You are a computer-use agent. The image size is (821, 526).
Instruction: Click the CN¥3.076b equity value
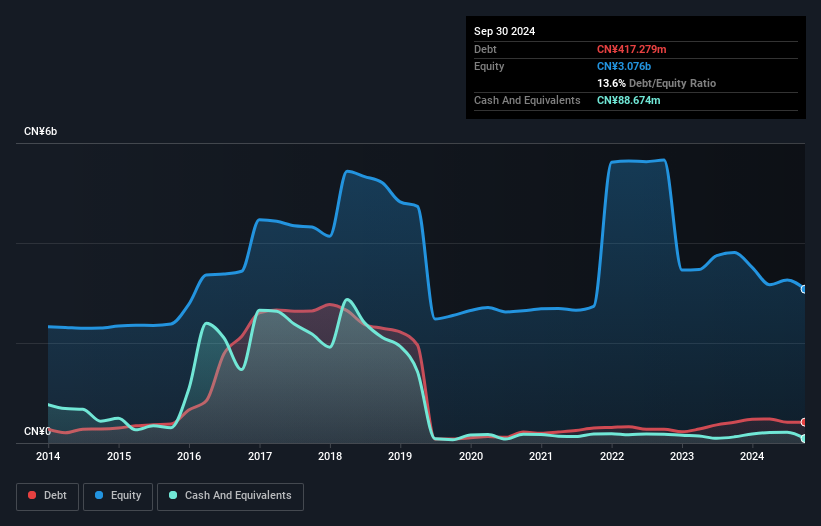(624, 66)
